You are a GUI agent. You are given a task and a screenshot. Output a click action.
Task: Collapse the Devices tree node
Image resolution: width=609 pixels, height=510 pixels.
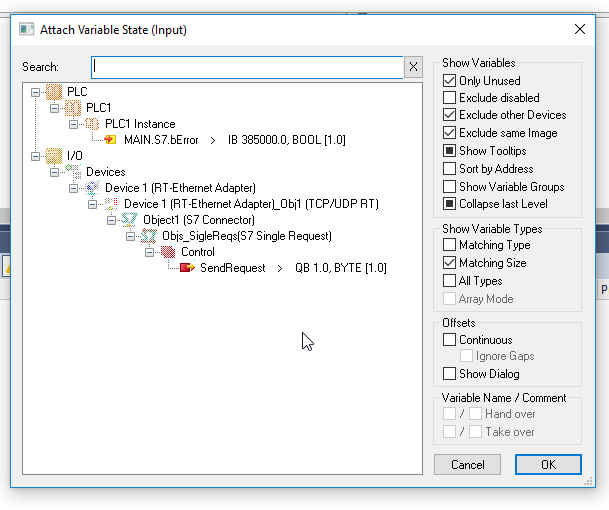coord(54,172)
